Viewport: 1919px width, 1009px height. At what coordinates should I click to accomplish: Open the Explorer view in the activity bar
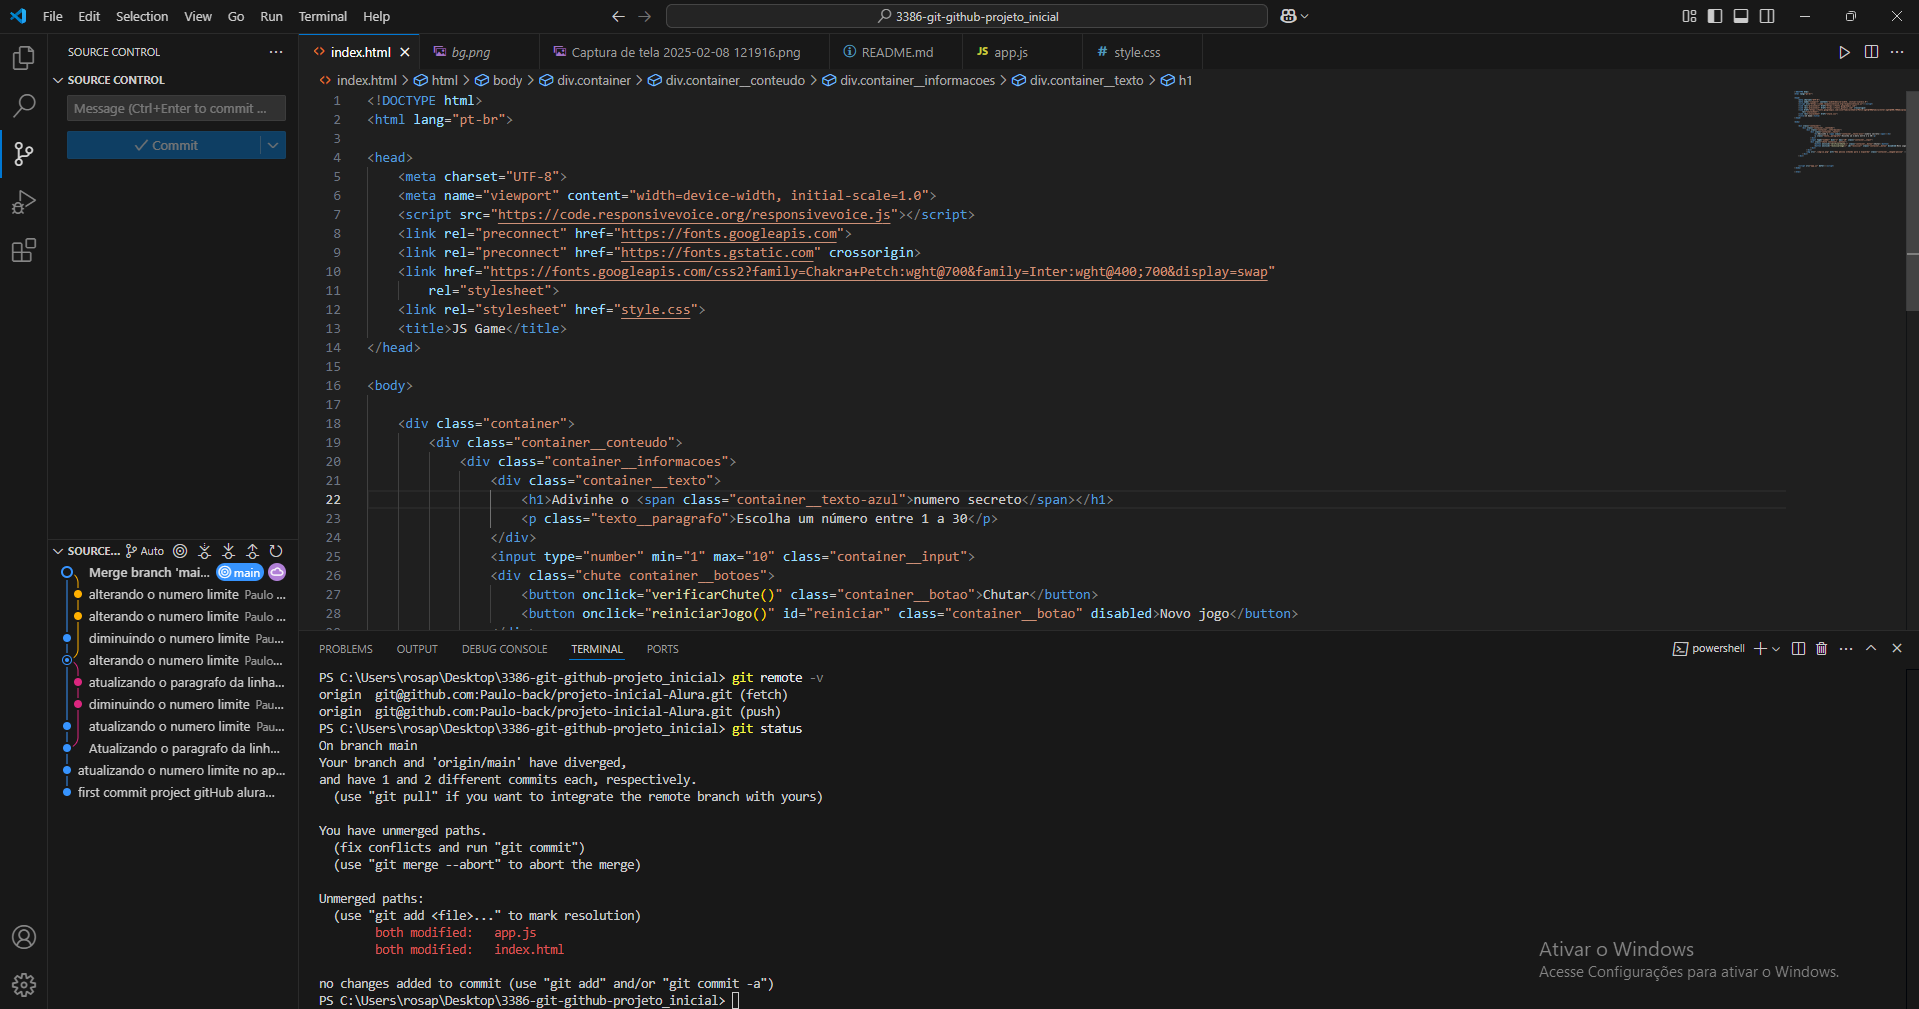[24, 58]
